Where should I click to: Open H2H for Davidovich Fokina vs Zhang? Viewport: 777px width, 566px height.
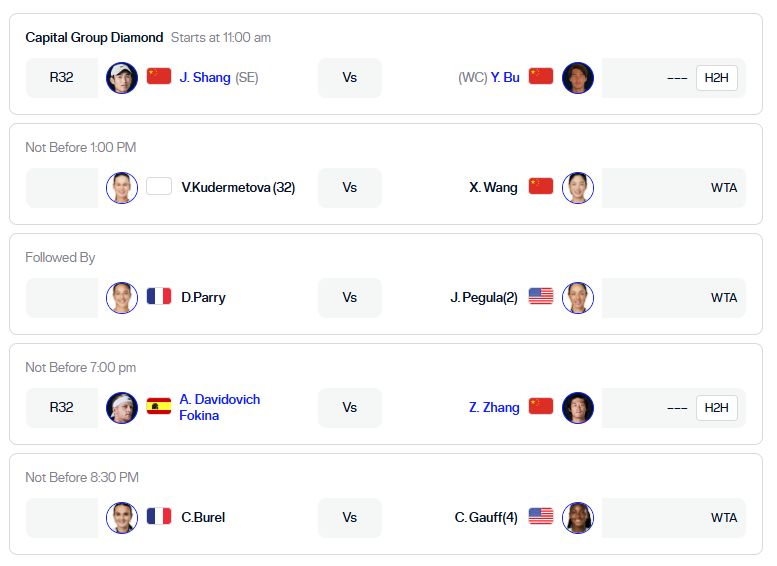coord(716,408)
